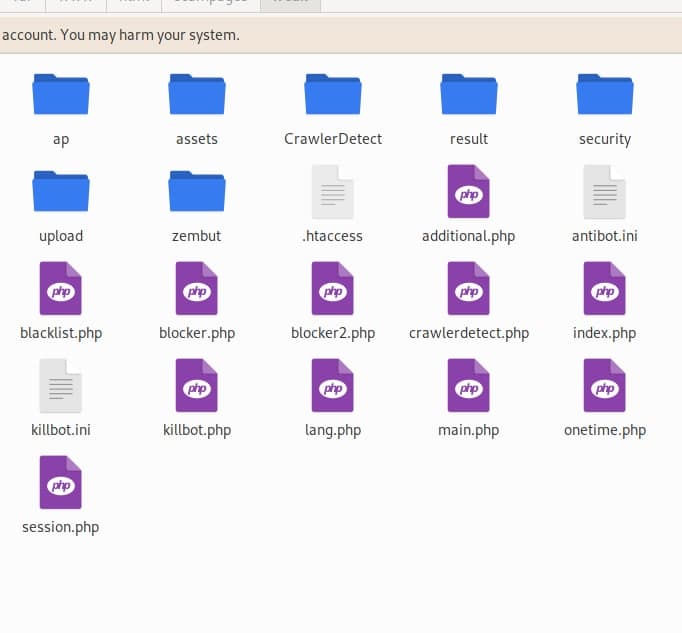The width and height of the screenshot is (682, 633).
Task: Highlight the blocker2.php file
Action: click(x=333, y=289)
